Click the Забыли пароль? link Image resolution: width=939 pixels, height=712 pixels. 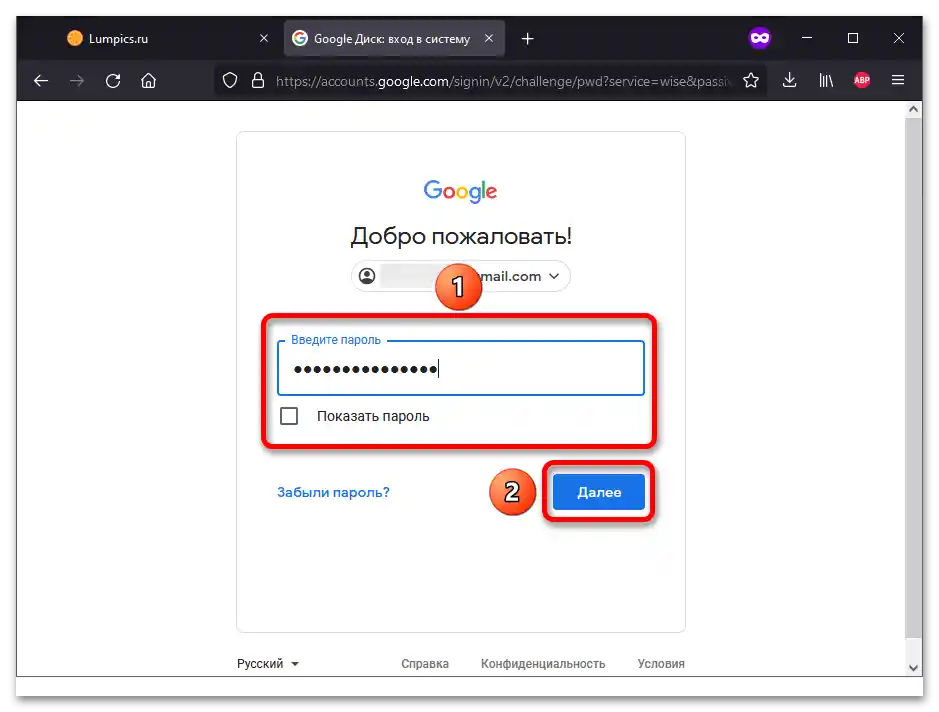[x=333, y=492]
